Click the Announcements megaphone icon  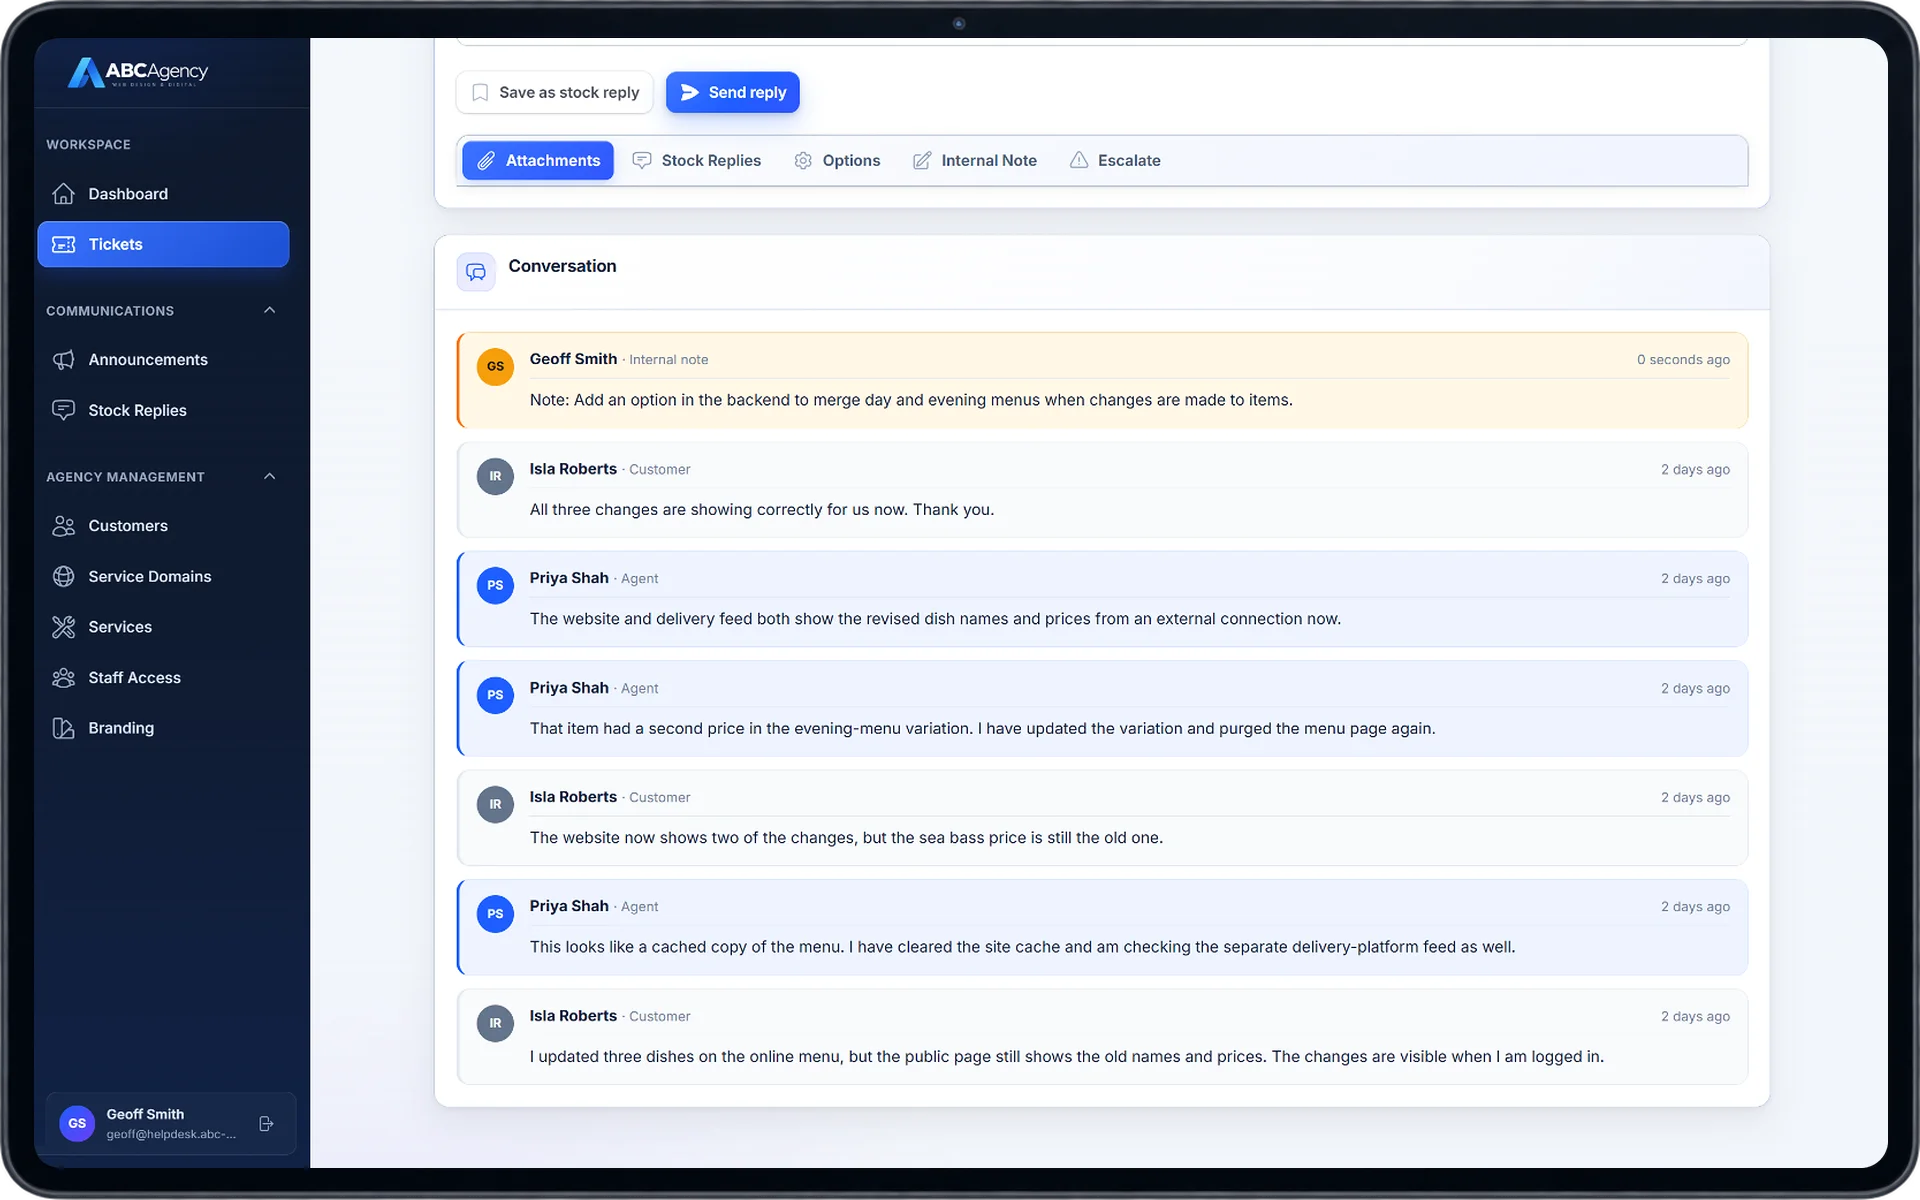click(x=63, y=360)
